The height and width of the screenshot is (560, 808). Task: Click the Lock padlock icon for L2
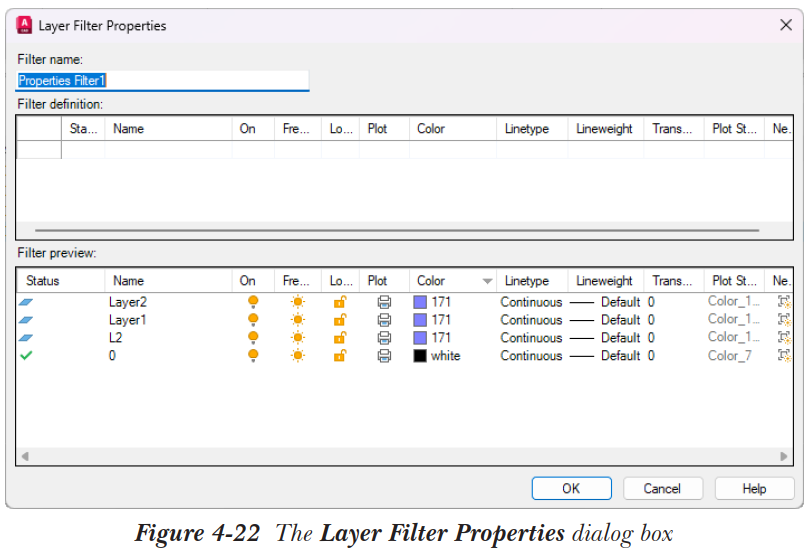pos(340,338)
